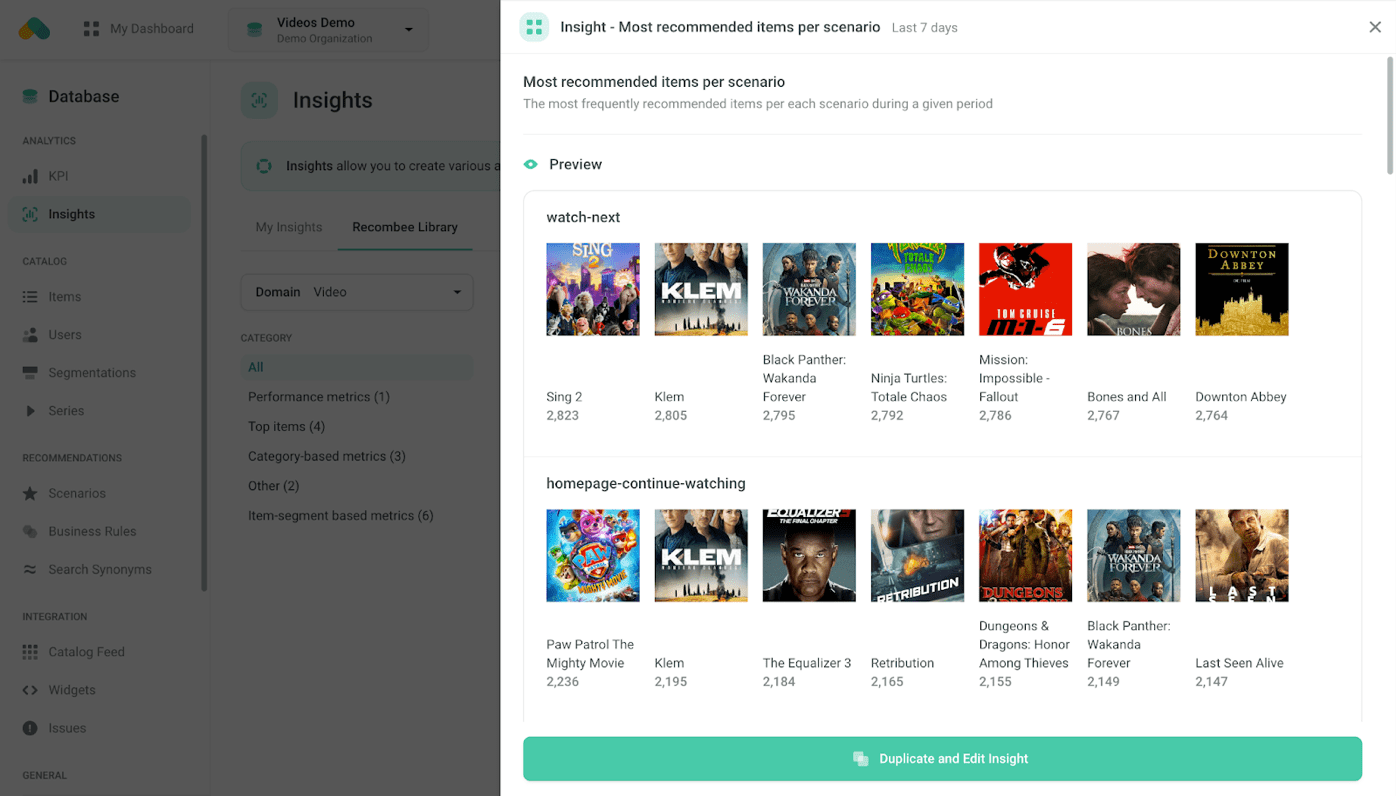Click the duplicate icon on green button
Screen dimensions: 1396x796
pyautogui.click(x=860, y=759)
